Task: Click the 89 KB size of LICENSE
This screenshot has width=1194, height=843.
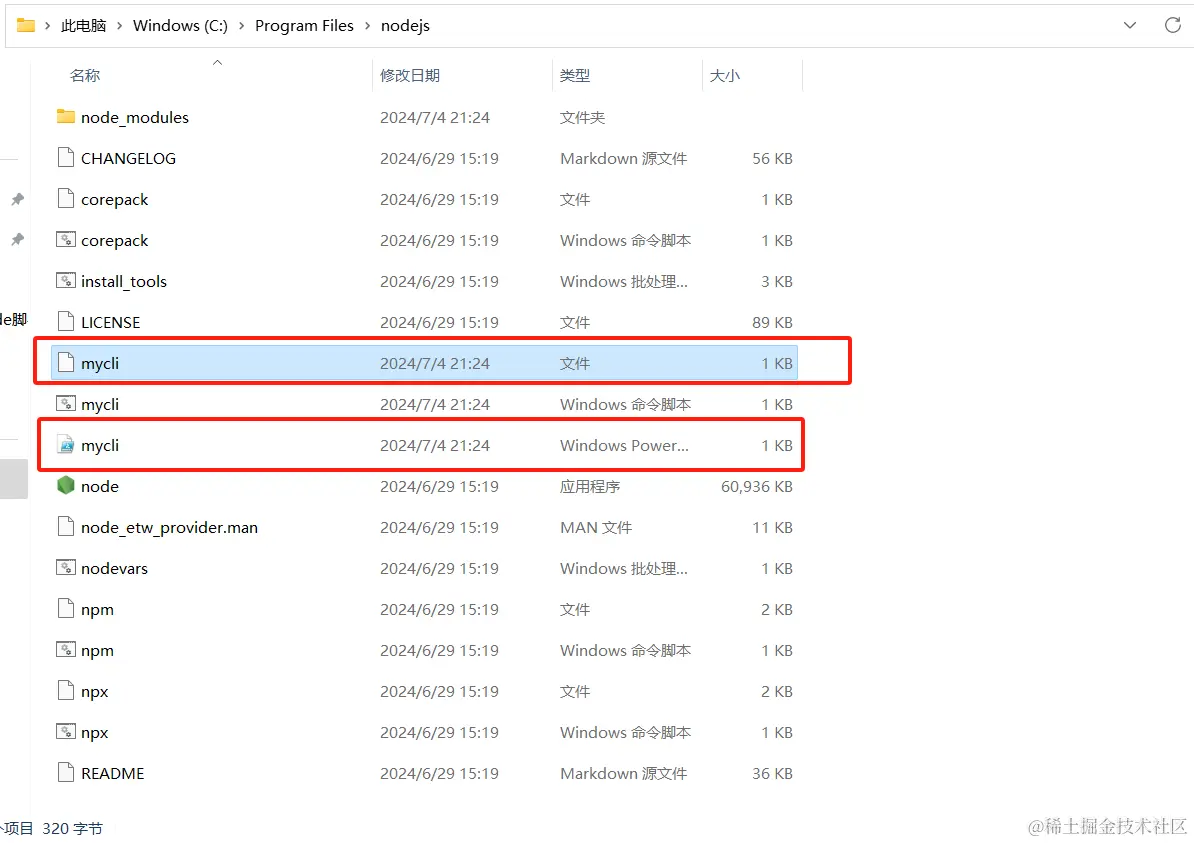Action: click(x=772, y=322)
